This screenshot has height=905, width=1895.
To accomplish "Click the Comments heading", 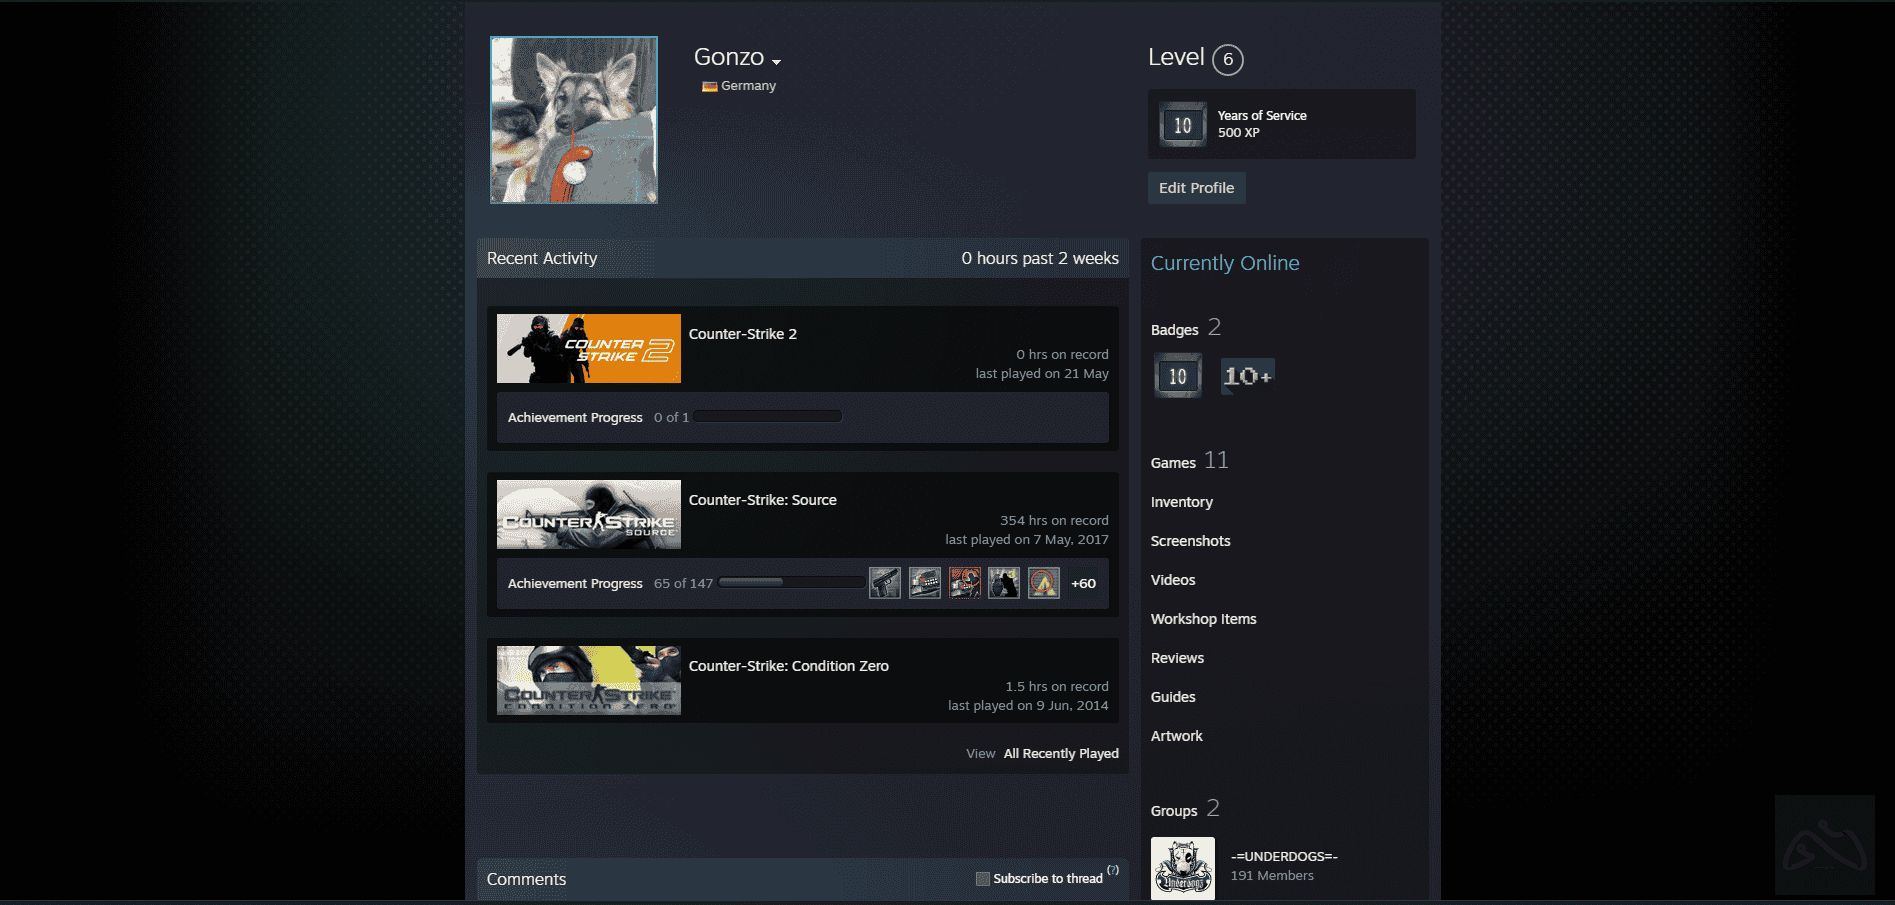I will pos(526,879).
